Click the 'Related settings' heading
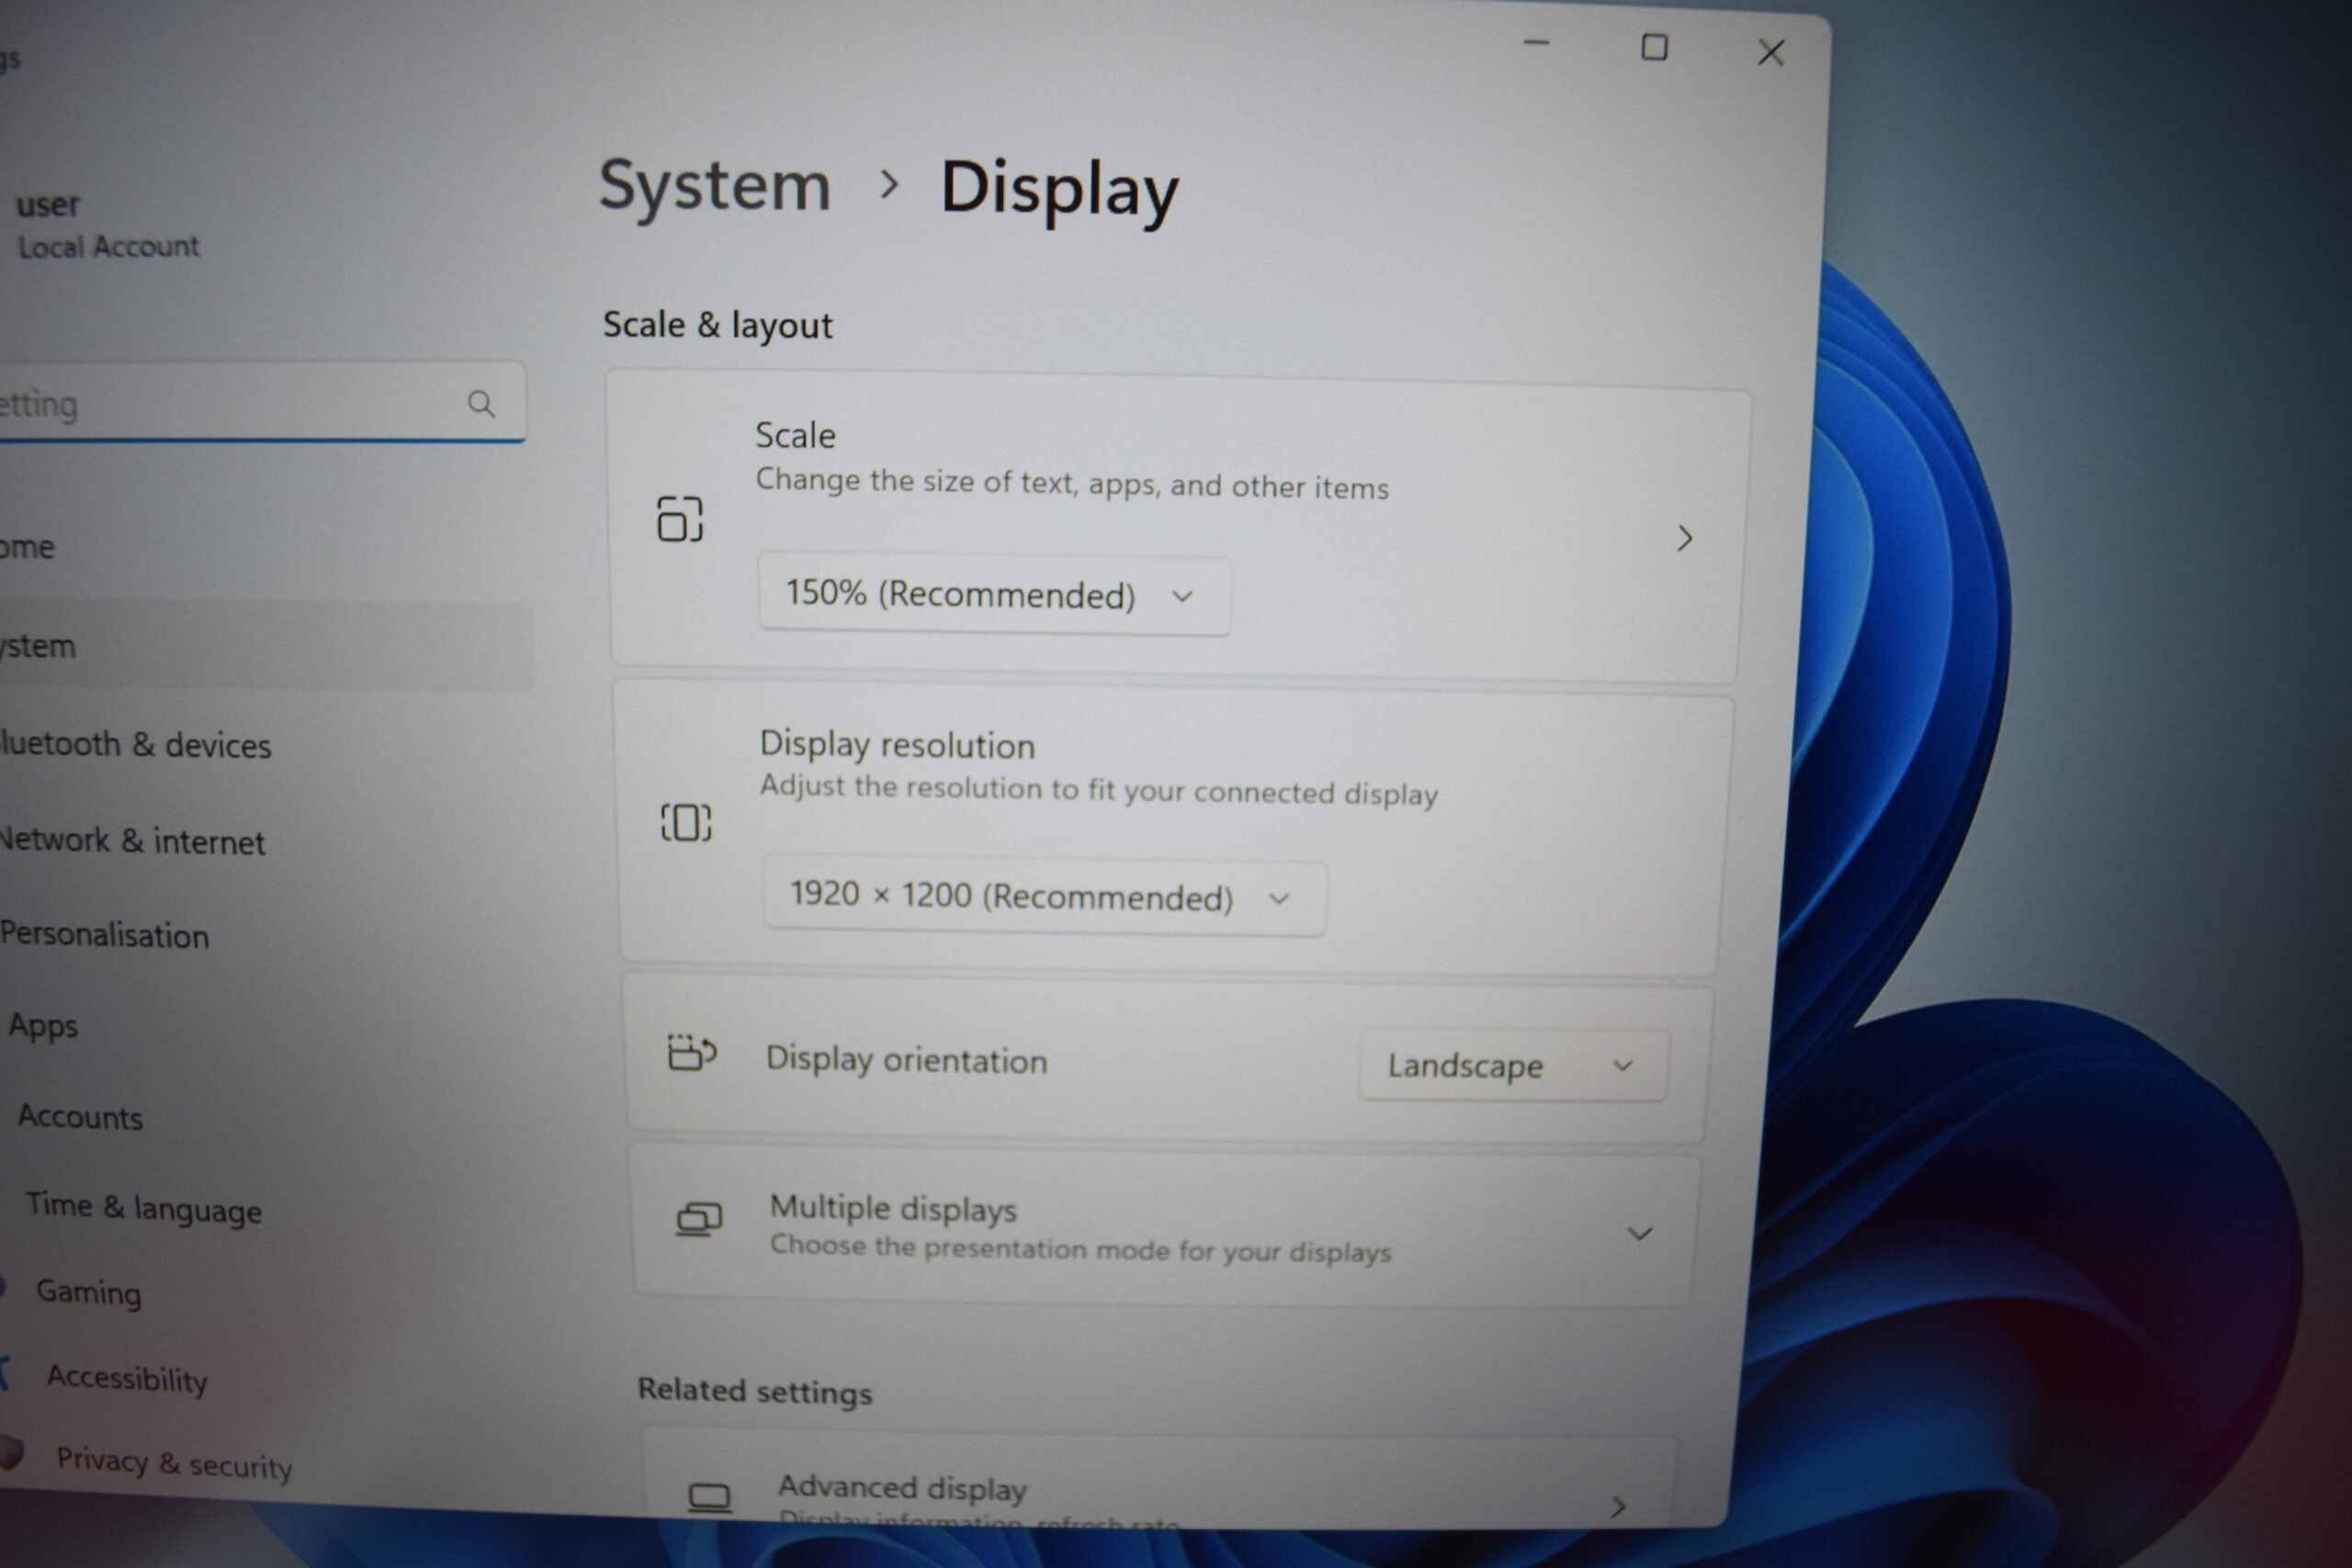2352x1568 pixels. pyautogui.click(x=755, y=1391)
